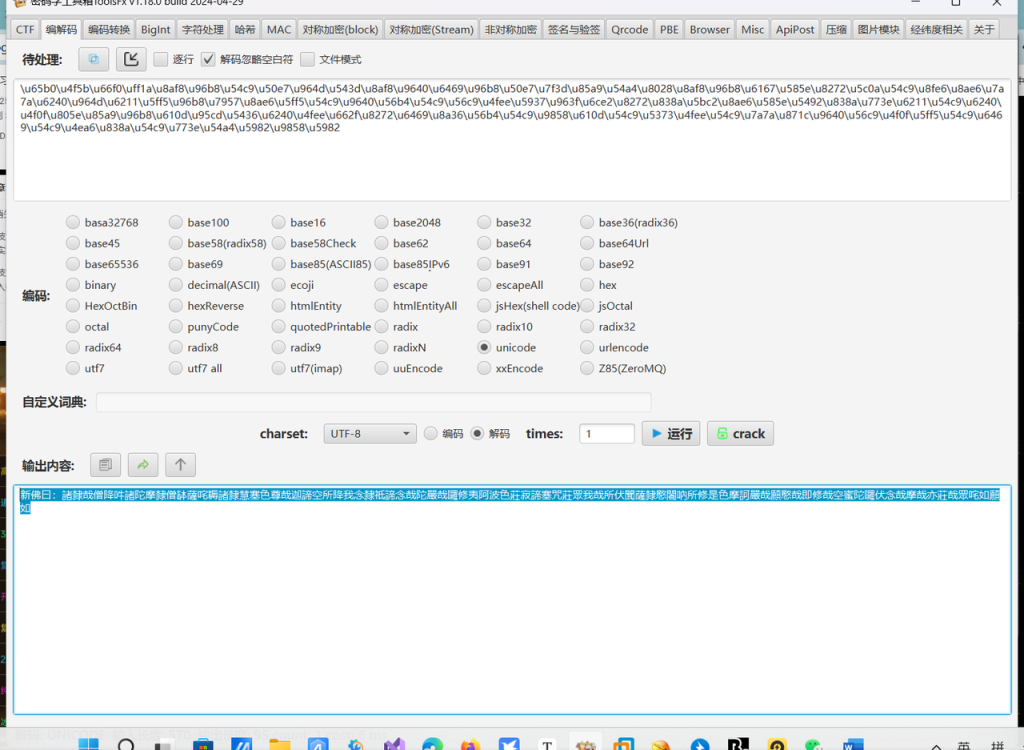The width and height of the screenshot is (1024, 750).
Task: Click the paste-input icon beside 待处理
Action: click(93, 59)
